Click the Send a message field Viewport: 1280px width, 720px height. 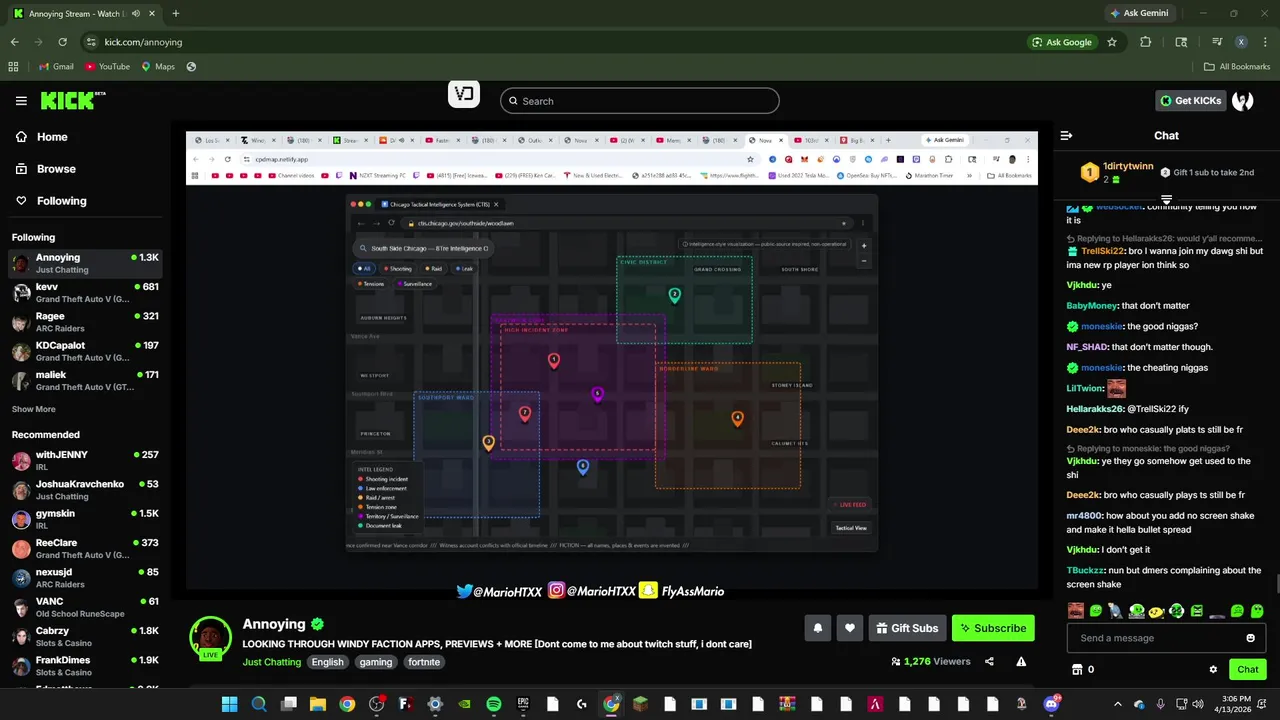click(x=1155, y=638)
